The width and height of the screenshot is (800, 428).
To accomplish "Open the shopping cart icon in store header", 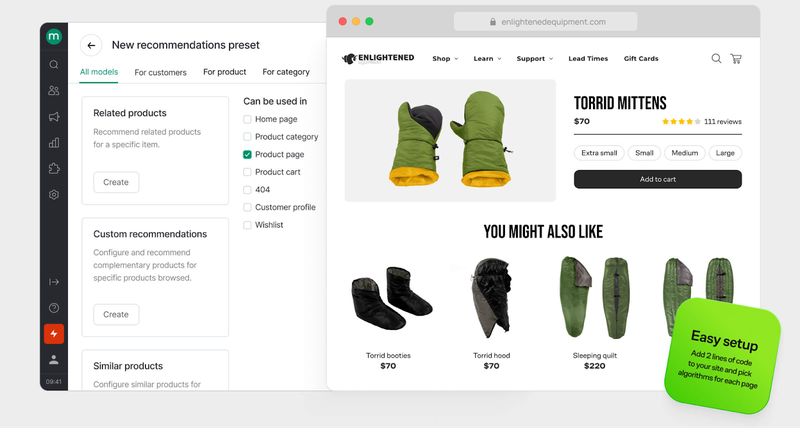I will pos(736,59).
